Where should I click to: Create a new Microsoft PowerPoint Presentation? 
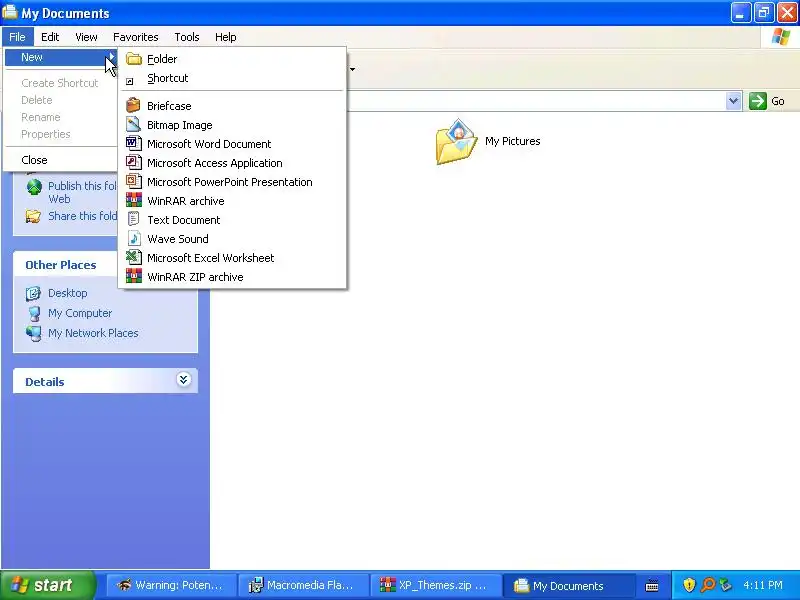(x=233, y=182)
